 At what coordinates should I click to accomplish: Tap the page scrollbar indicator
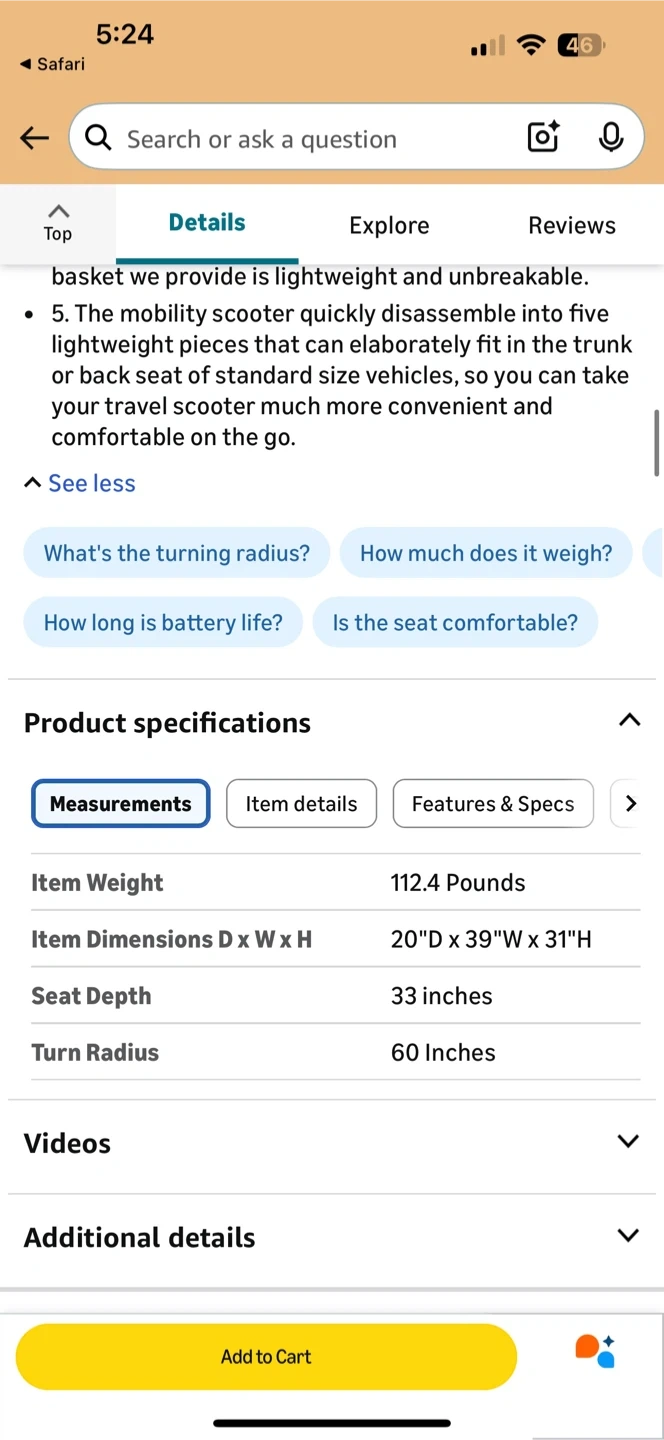point(656,443)
